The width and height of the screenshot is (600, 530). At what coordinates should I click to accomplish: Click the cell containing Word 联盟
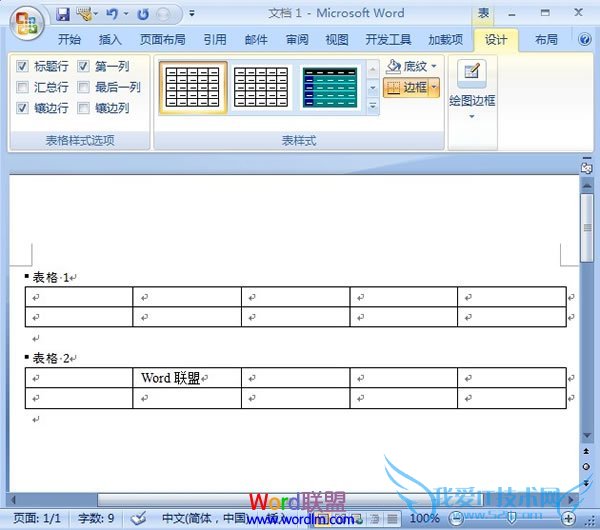[x=187, y=378]
